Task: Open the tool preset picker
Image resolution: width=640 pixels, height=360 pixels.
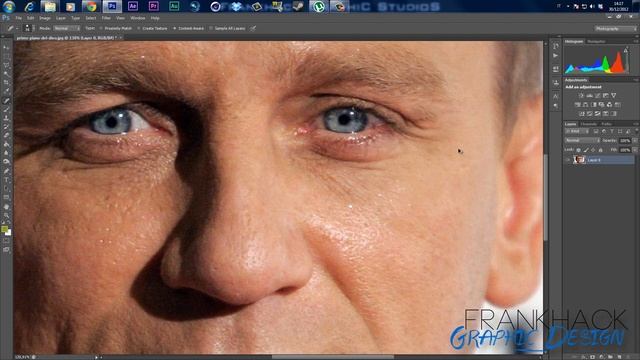Action: (12, 28)
